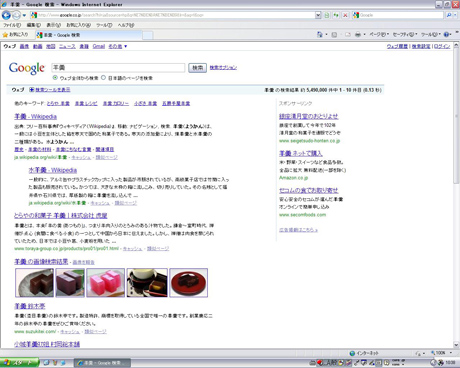Viewport: 460px width, 368px height.
Task: Open the search provider dropdown arrow
Action: (456, 15)
